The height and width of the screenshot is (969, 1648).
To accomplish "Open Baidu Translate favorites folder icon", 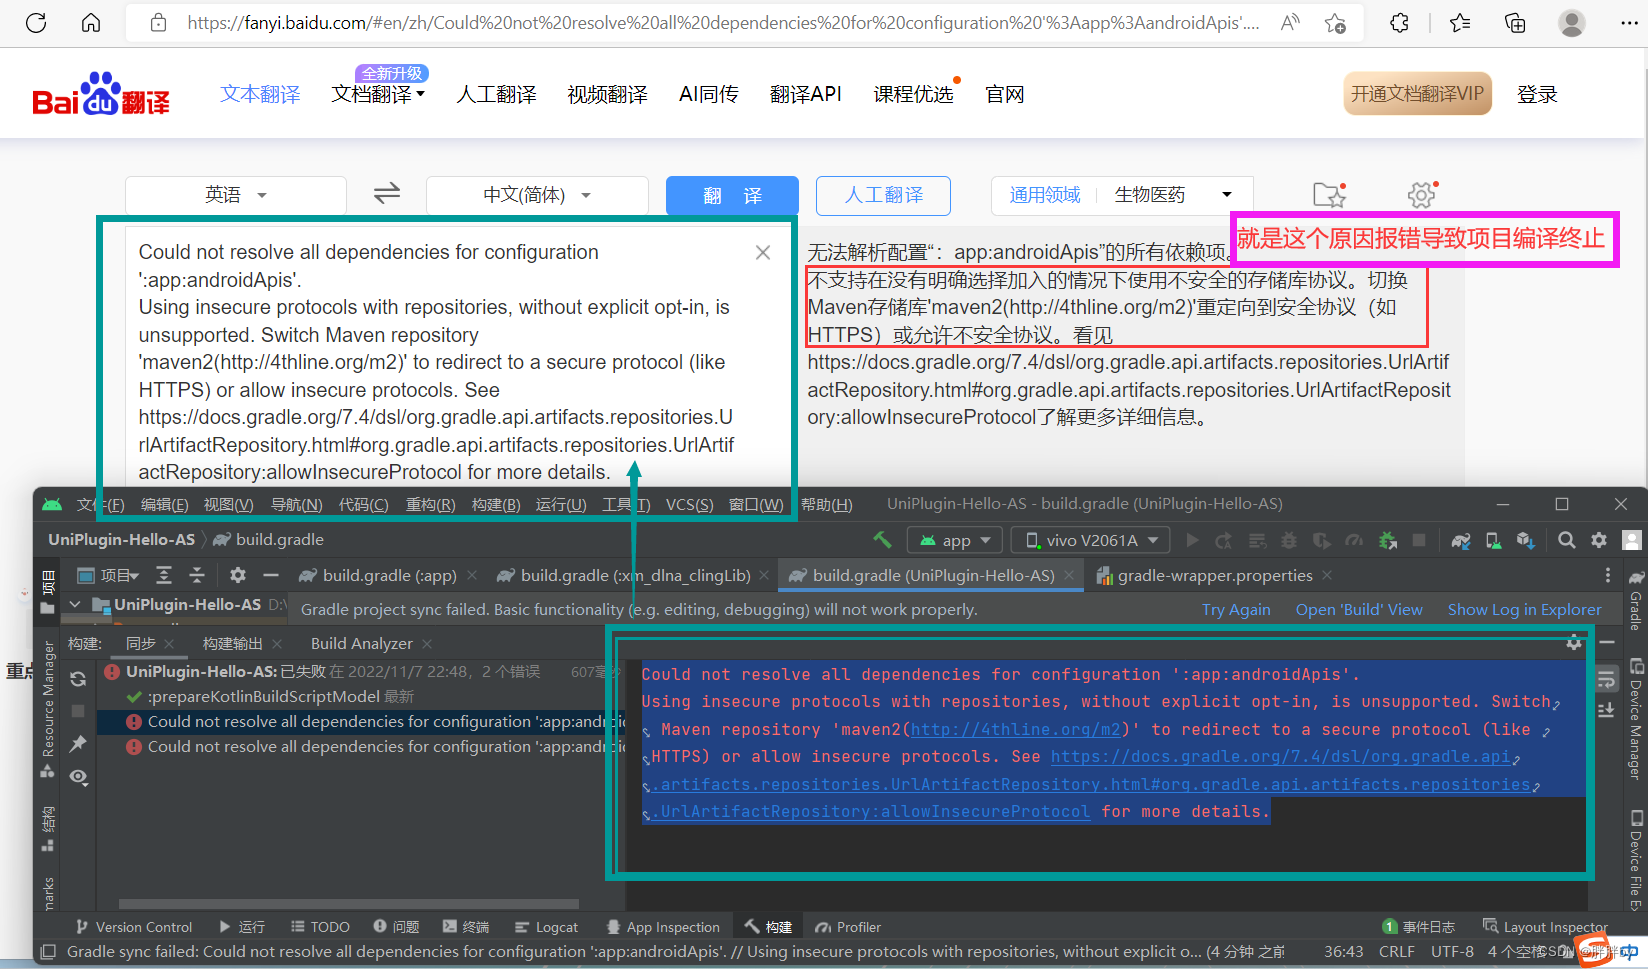I will tap(1329, 195).
